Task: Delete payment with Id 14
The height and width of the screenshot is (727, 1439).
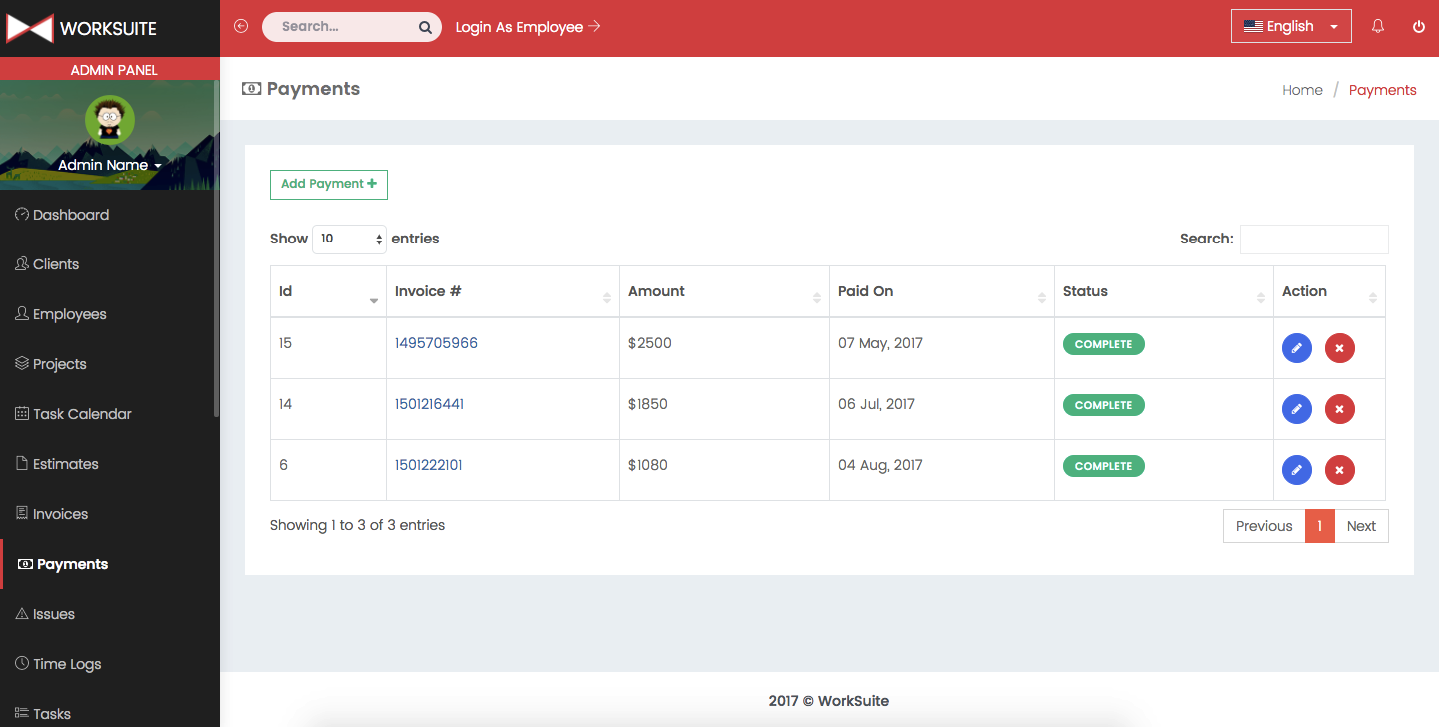Action: tap(1339, 409)
